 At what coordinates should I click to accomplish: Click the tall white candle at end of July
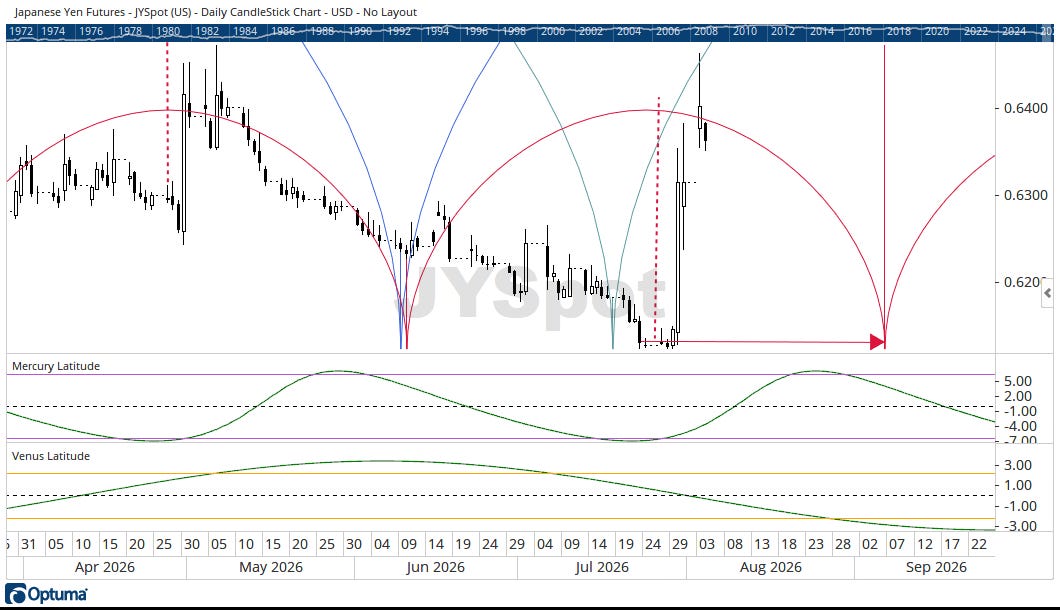click(678, 257)
